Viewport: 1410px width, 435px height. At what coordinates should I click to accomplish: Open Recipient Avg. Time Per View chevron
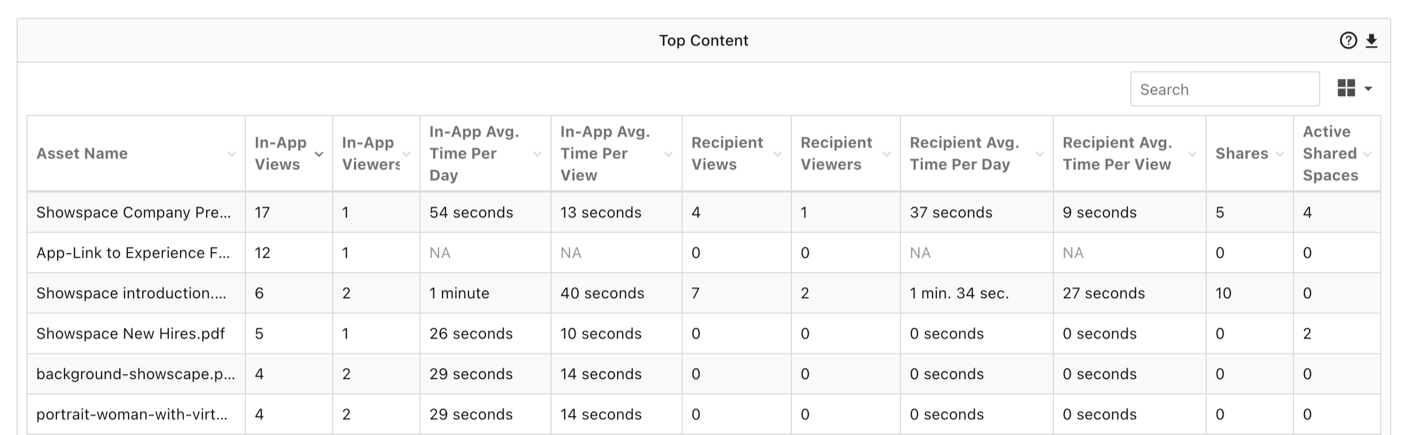[1192, 154]
